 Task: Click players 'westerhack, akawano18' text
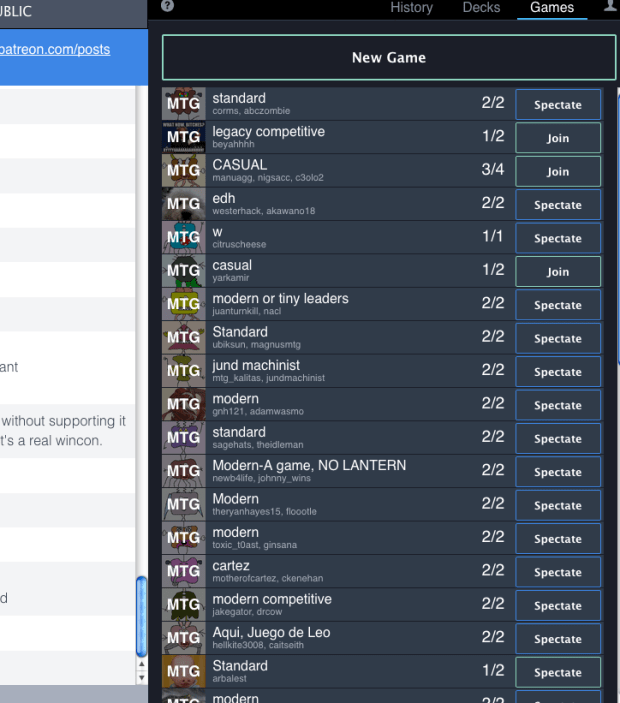(x=264, y=211)
